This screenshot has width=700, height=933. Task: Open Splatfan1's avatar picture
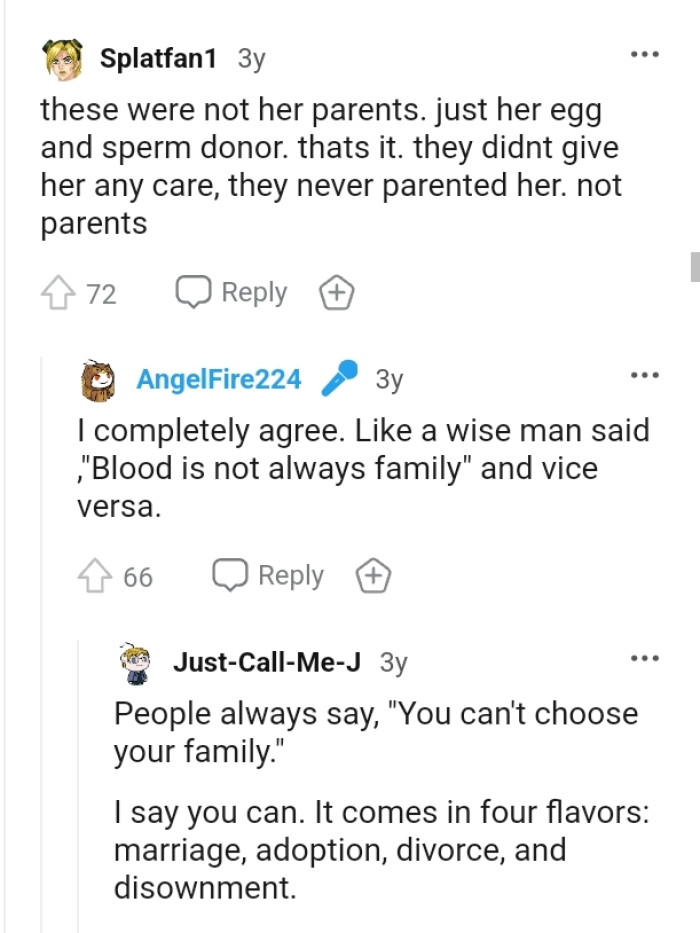coord(60,55)
